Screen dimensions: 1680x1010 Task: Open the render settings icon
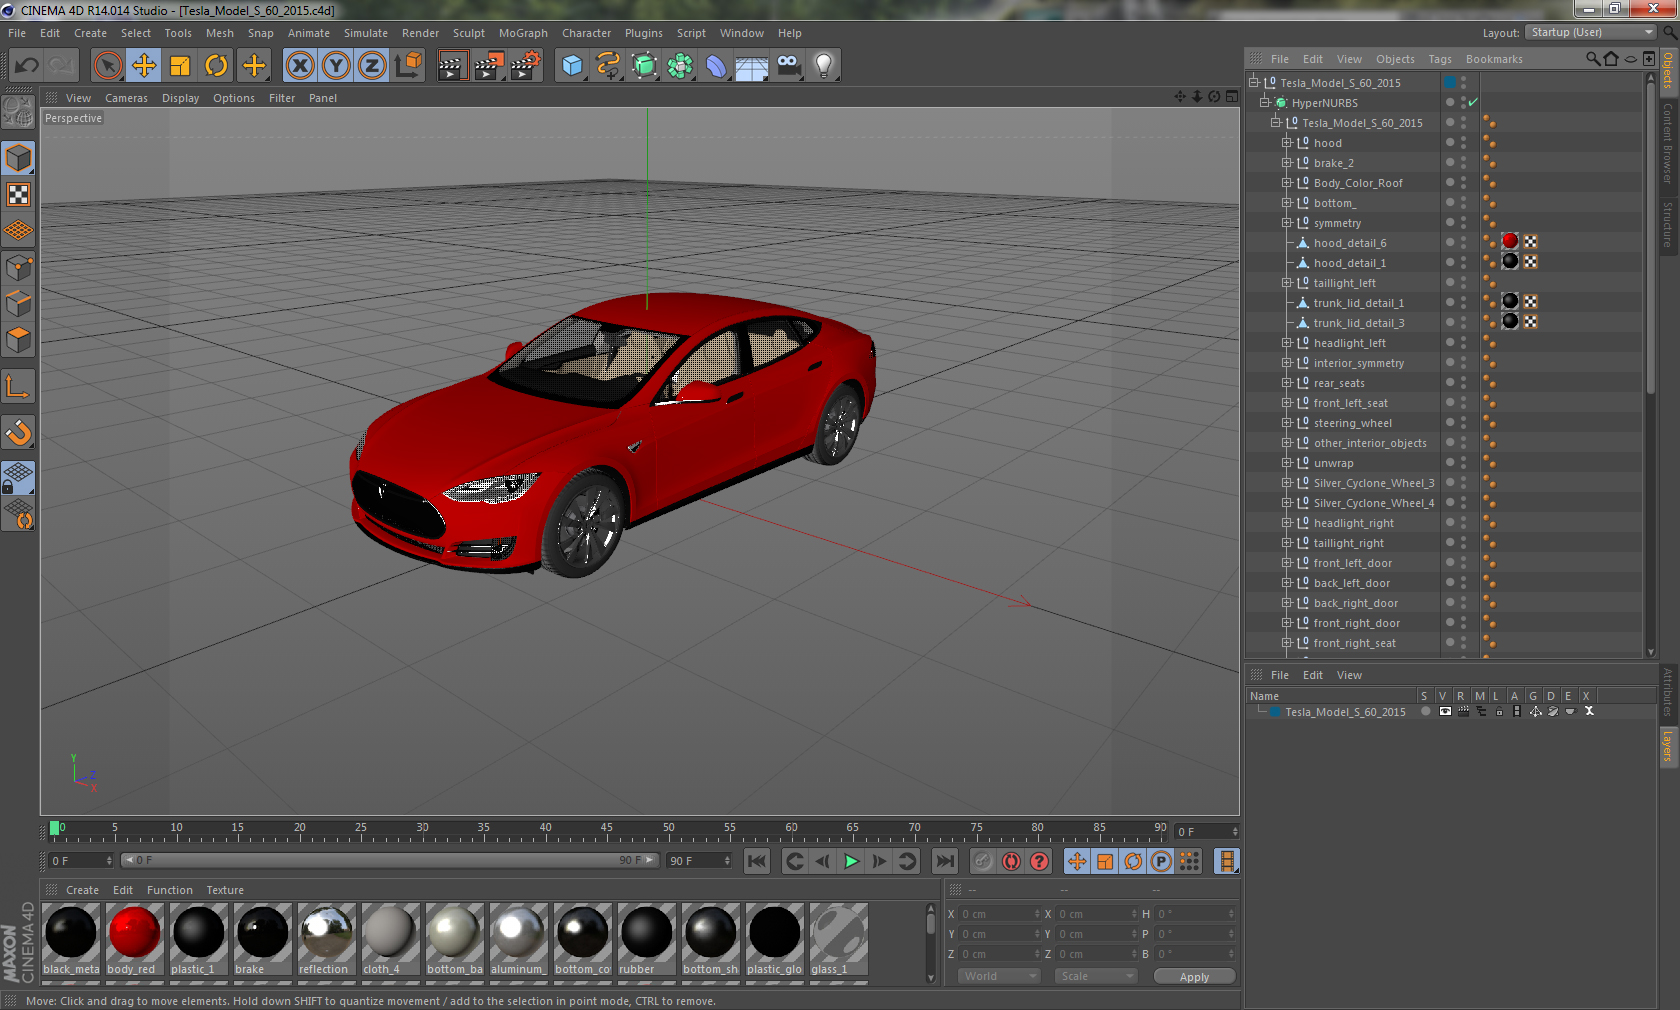point(525,66)
